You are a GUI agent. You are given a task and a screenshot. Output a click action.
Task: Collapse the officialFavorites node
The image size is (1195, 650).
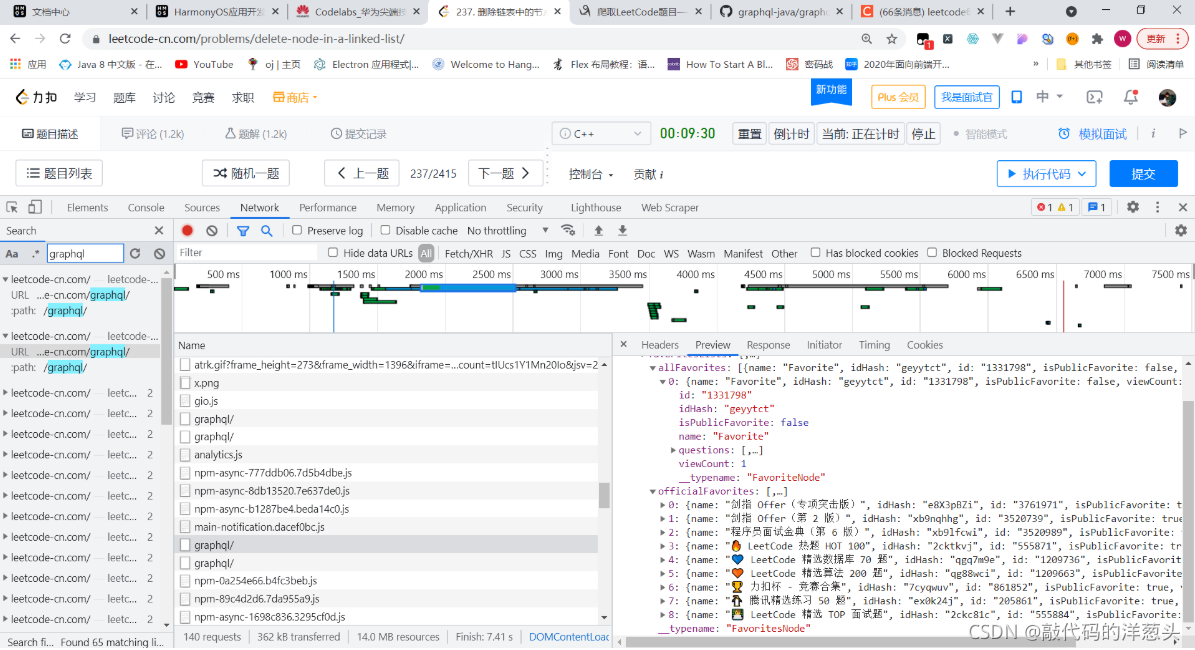pyautogui.click(x=653, y=492)
